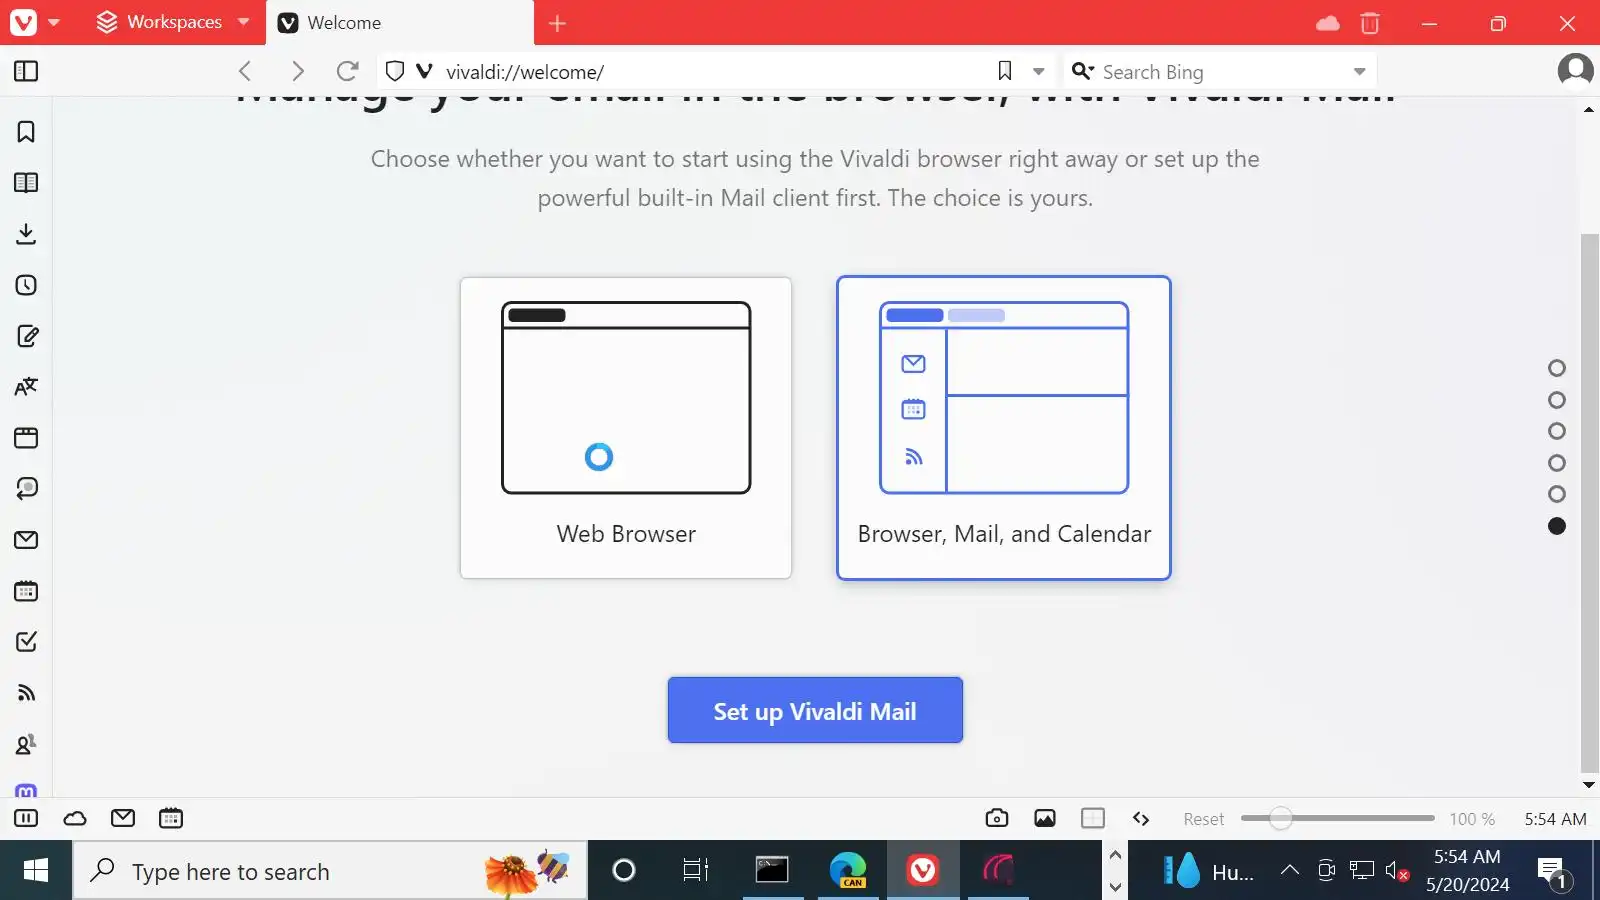Viewport: 1600px width, 900px height.
Task: Choose Browser, Mail, and Calendar card
Action: tap(1004, 428)
